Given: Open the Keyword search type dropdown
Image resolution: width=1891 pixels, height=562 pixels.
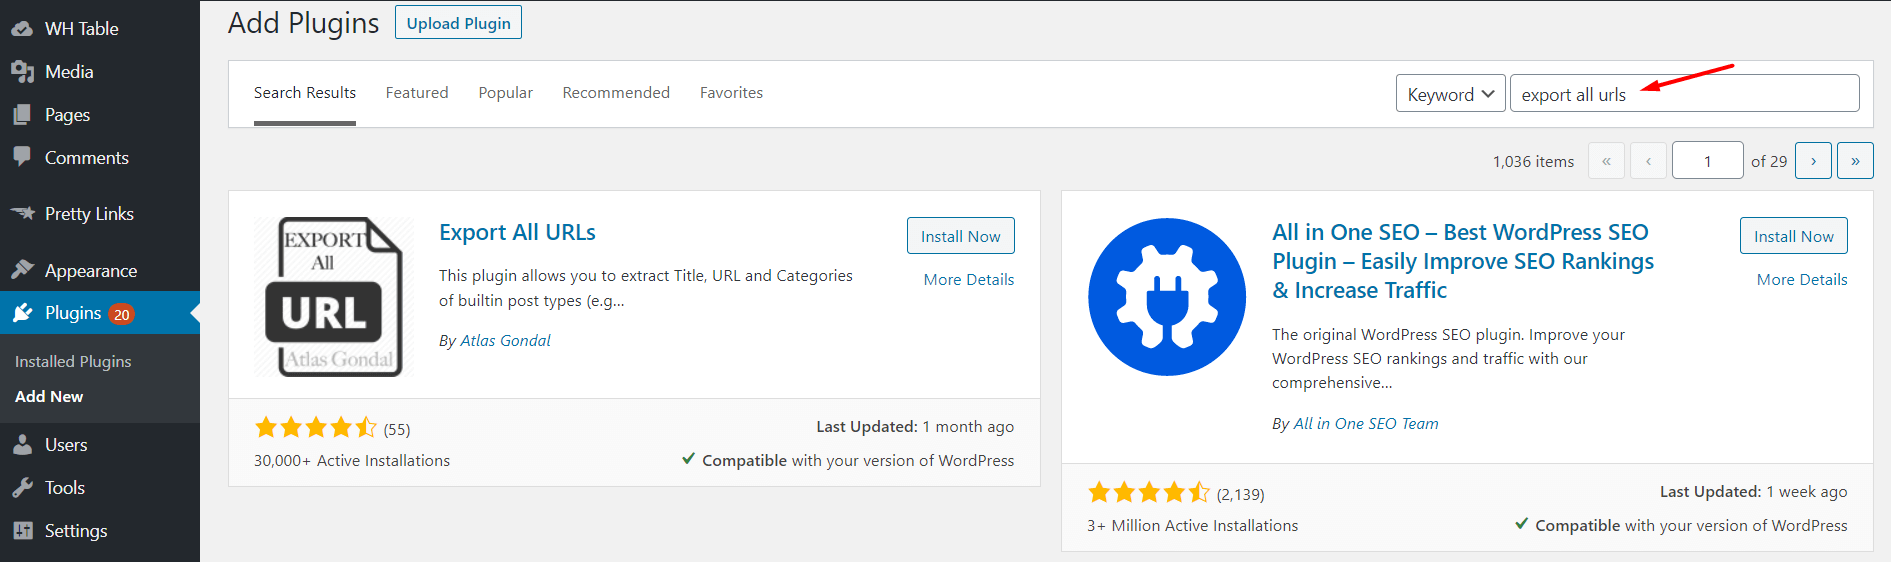Looking at the screenshot, I should (x=1450, y=94).
